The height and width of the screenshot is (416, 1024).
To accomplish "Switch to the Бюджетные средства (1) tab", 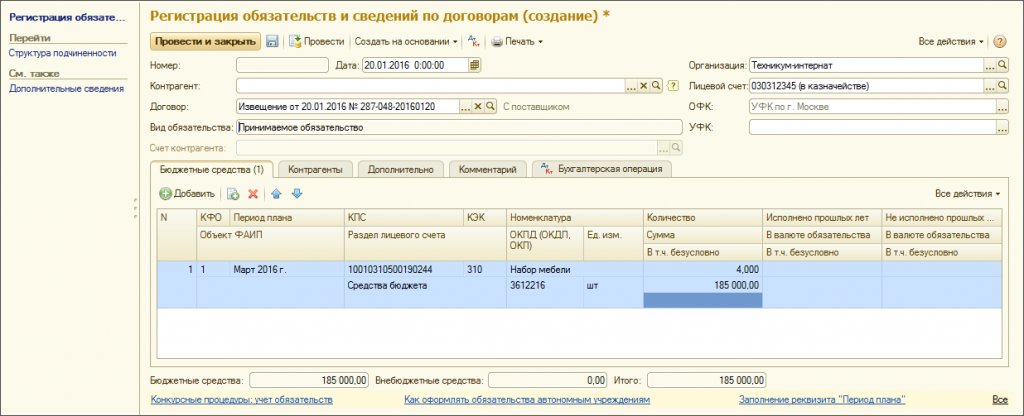I will coord(212,169).
